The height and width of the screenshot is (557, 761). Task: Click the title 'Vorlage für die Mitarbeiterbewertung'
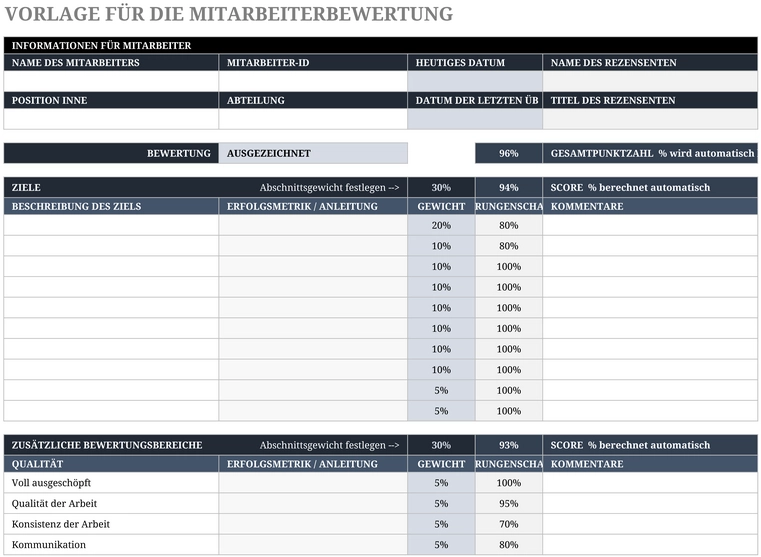[229, 14]
